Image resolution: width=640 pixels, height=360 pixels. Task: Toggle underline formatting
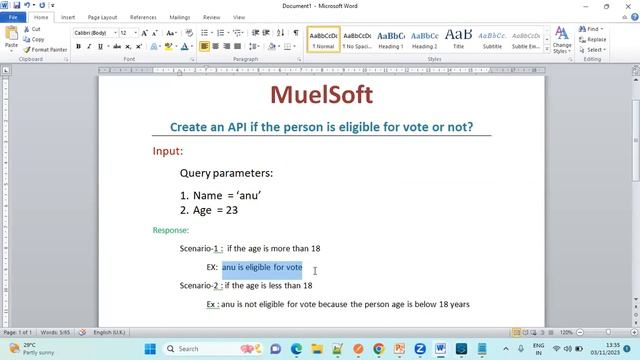pyautogui.click(x=100, y=47)
